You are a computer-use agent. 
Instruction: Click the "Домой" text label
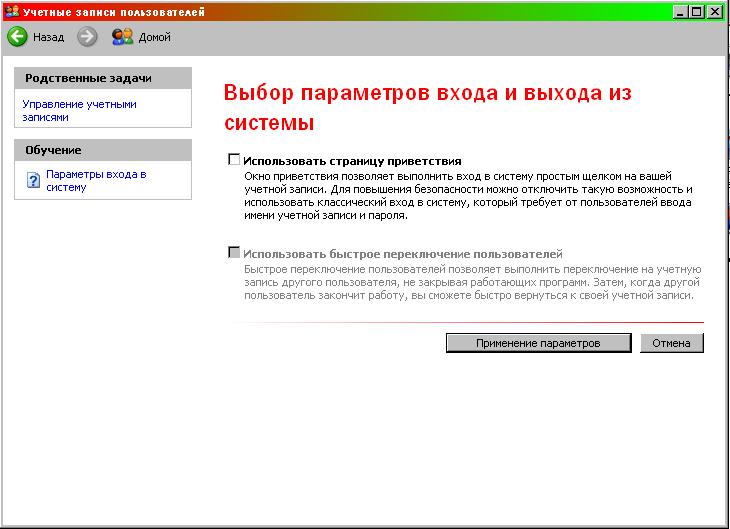pos(154,37)
